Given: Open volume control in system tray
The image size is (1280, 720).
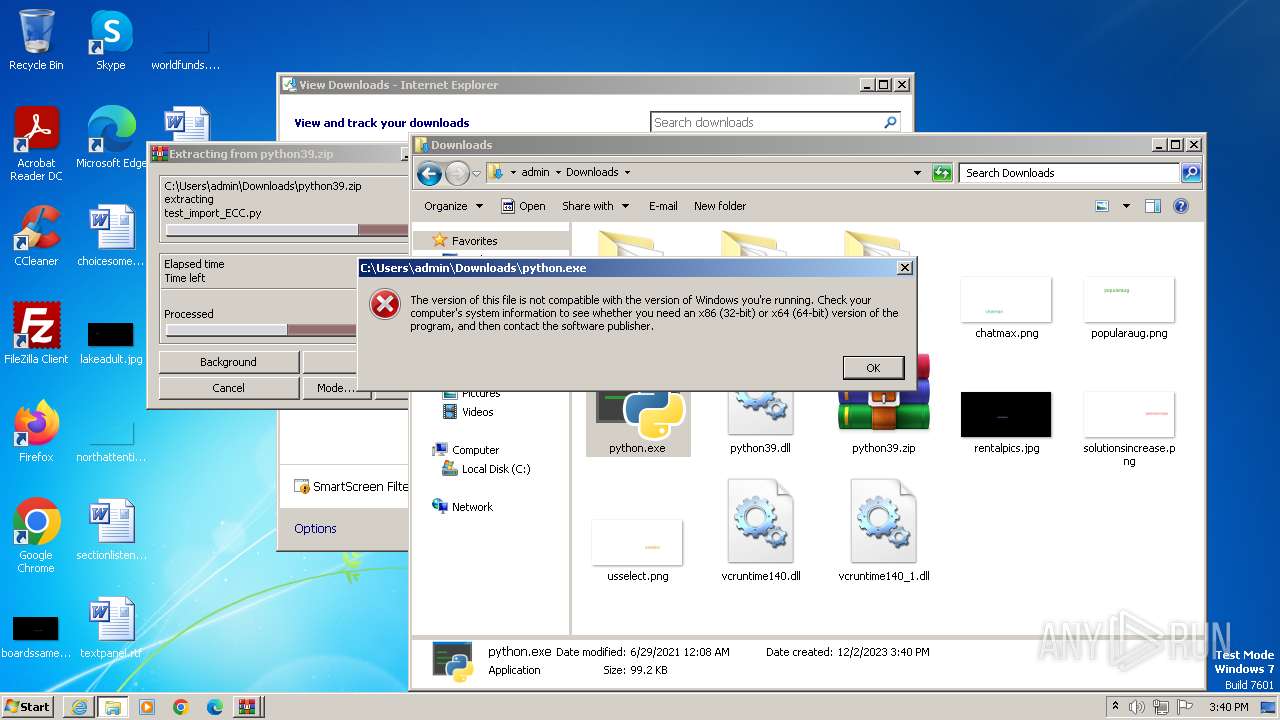Looking at the screenshot, I should [1136, 707].
